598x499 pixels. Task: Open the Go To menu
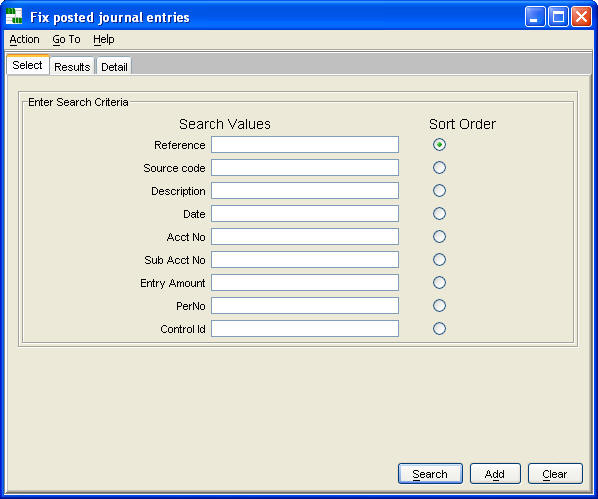coord(66,39)
